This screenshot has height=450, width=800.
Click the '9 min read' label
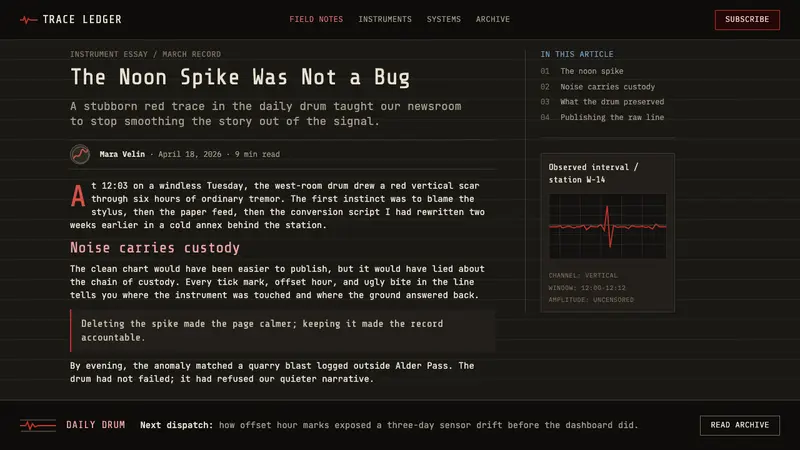point(257,154)
